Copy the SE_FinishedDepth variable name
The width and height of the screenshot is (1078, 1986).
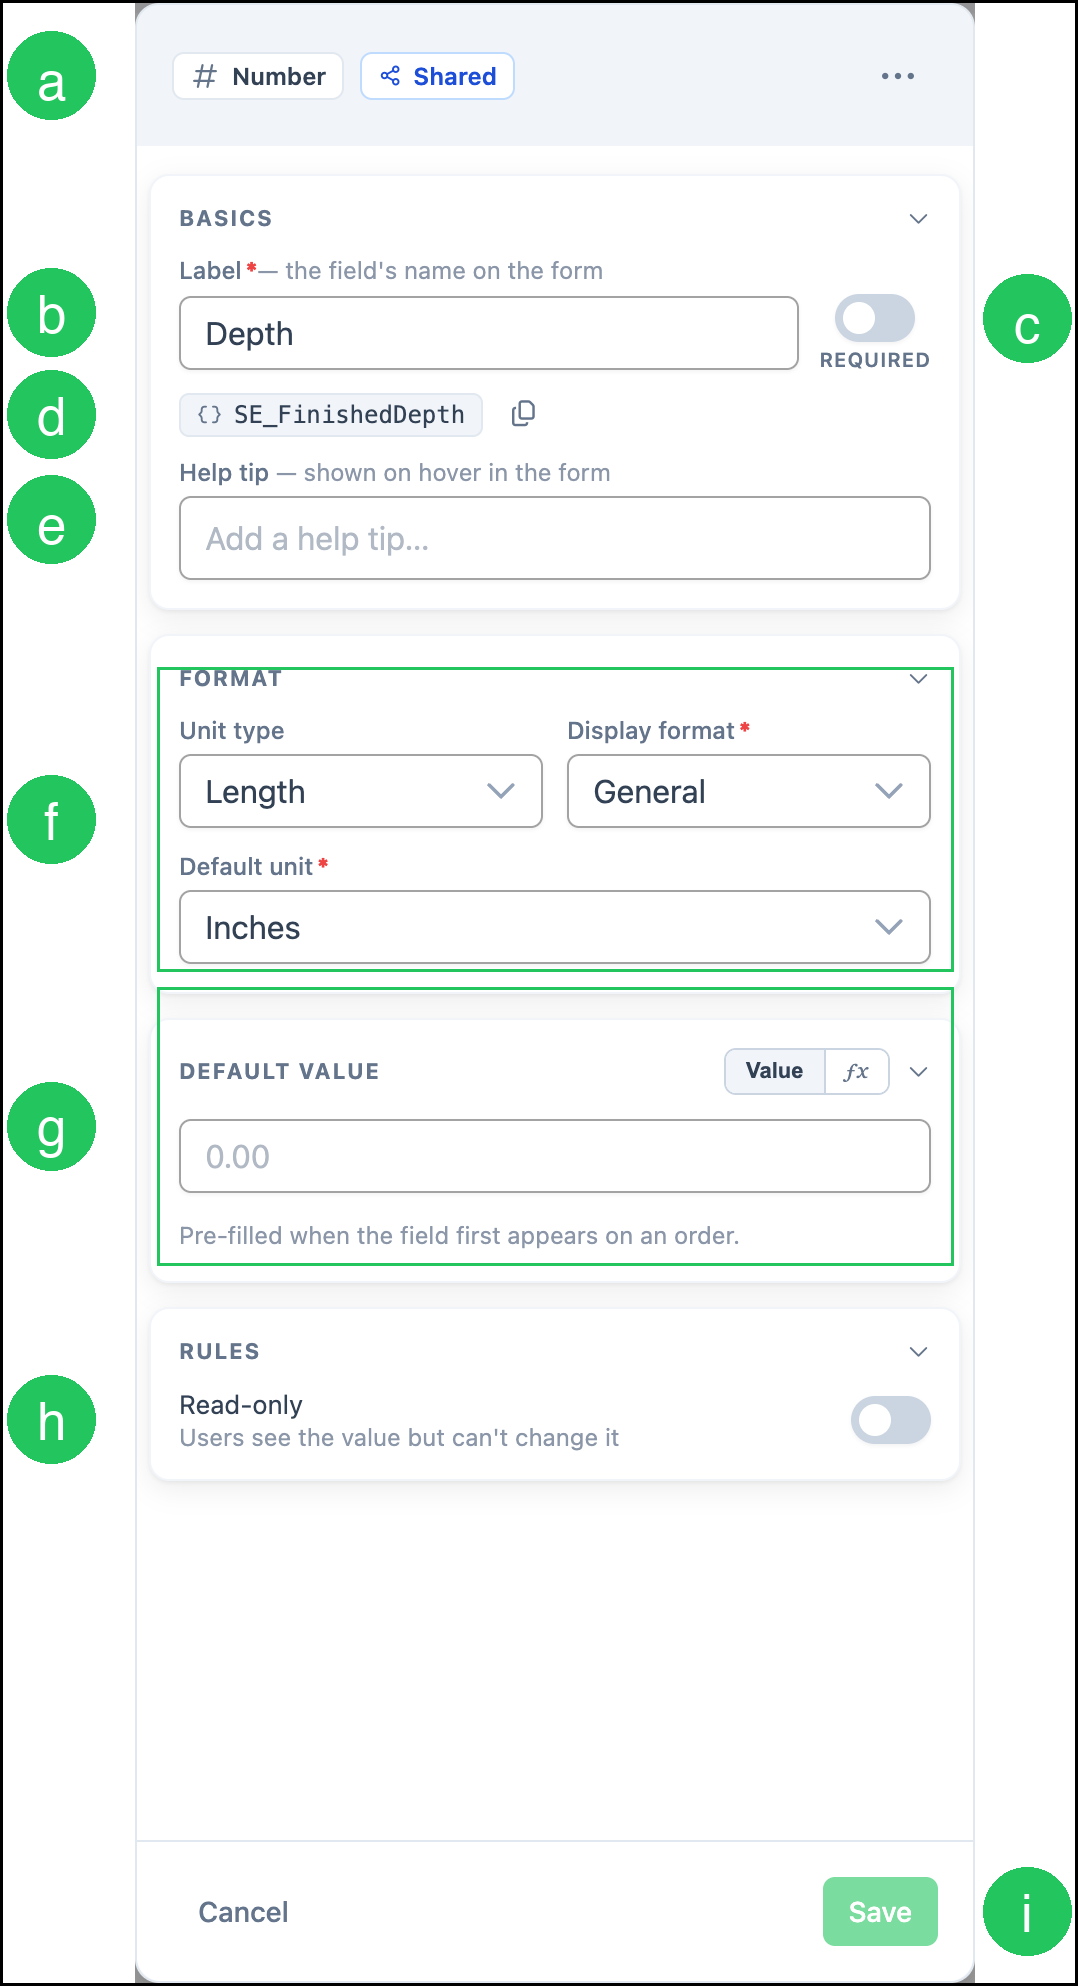(x=523, y=414)
